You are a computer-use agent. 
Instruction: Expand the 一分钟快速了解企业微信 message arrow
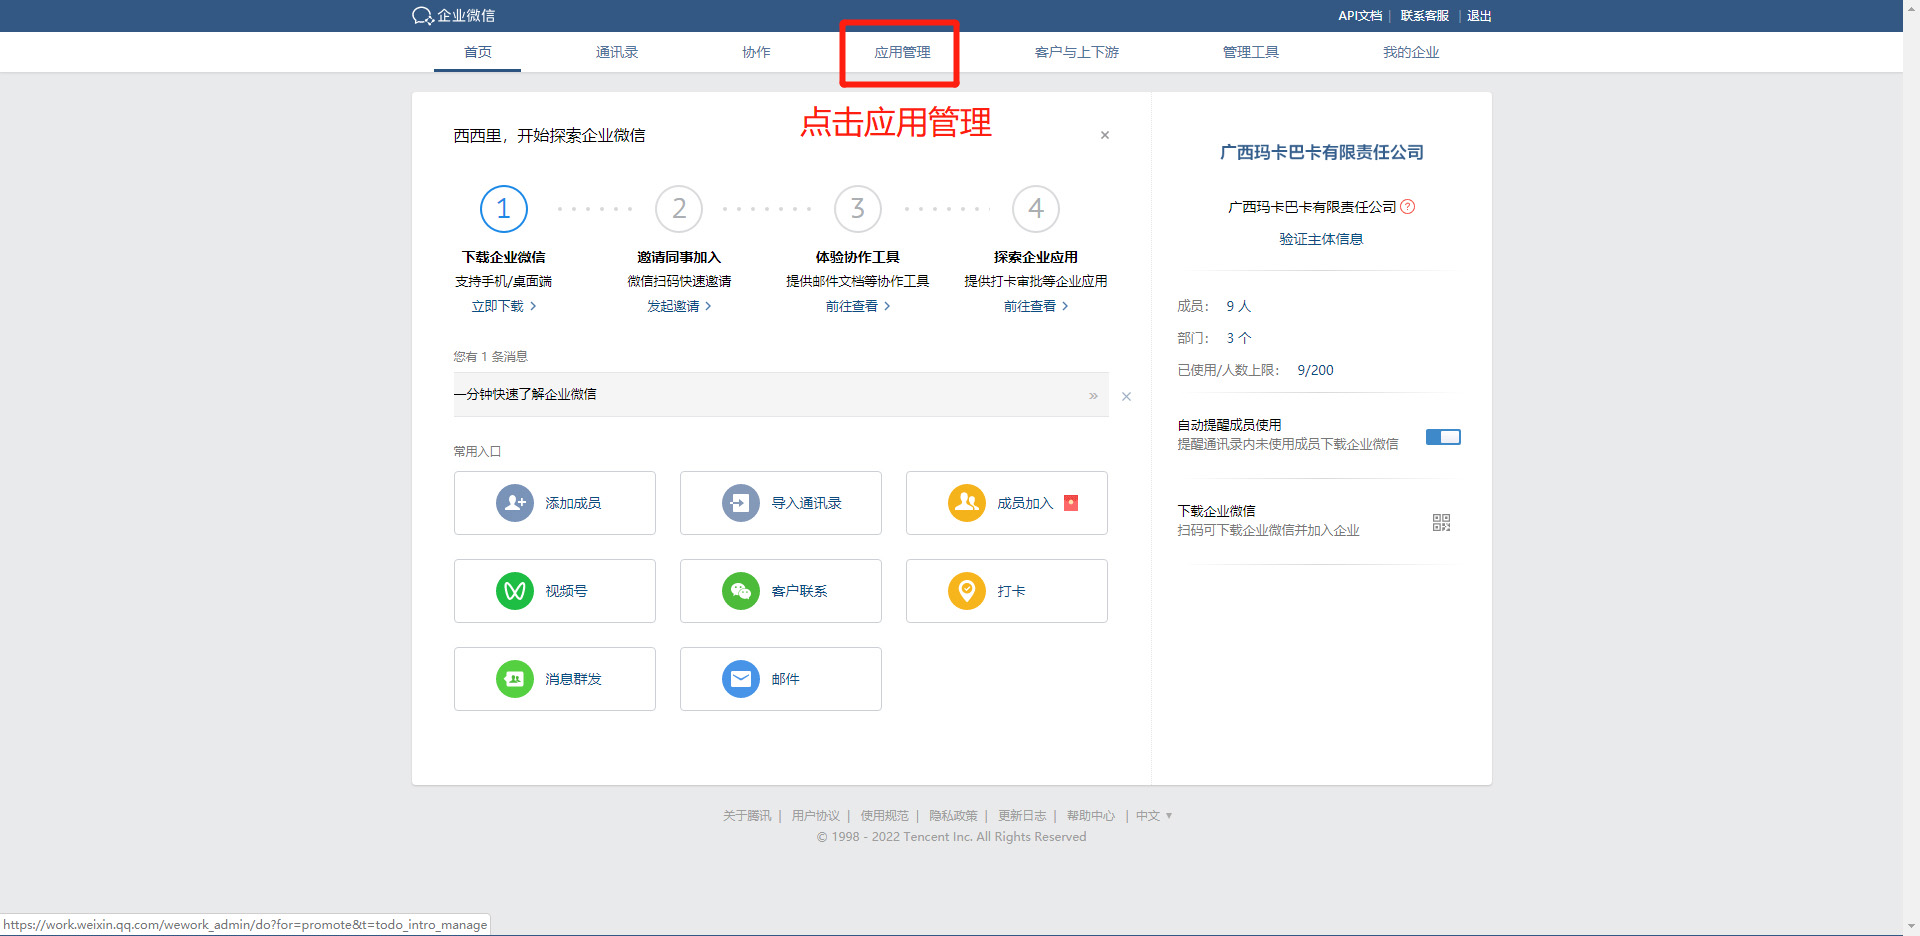click(1093, 396)
